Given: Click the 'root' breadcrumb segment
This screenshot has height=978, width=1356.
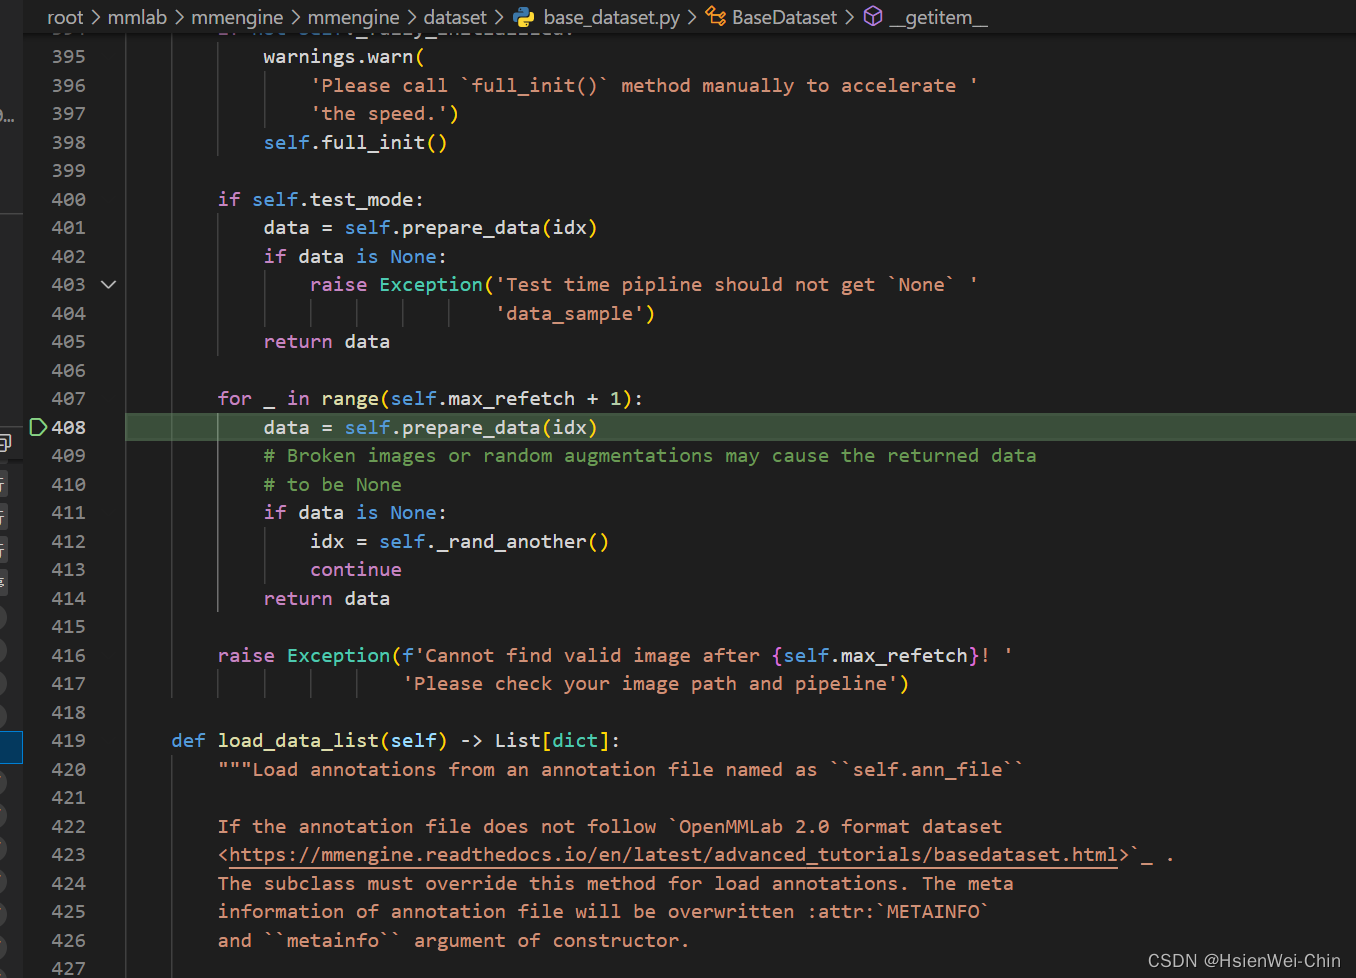Looking at the screenshot, I should click(x=65, y=17).
